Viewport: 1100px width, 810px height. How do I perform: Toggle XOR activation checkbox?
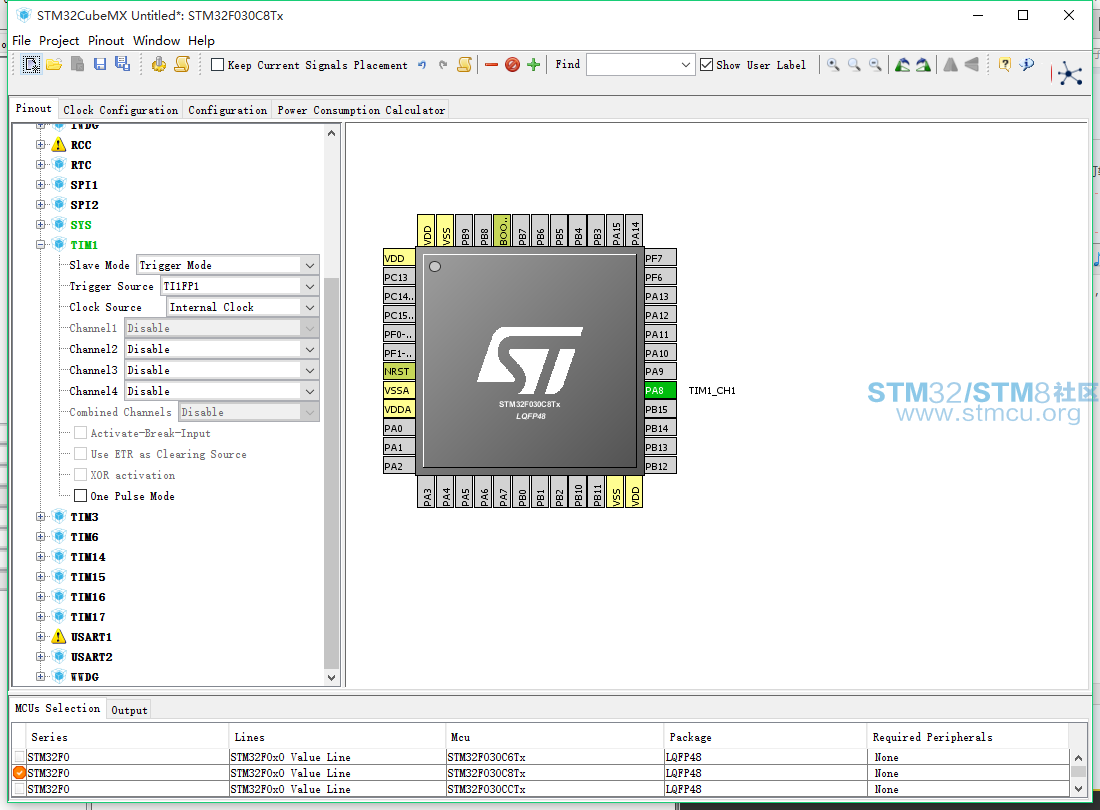(x=81, y=475)
